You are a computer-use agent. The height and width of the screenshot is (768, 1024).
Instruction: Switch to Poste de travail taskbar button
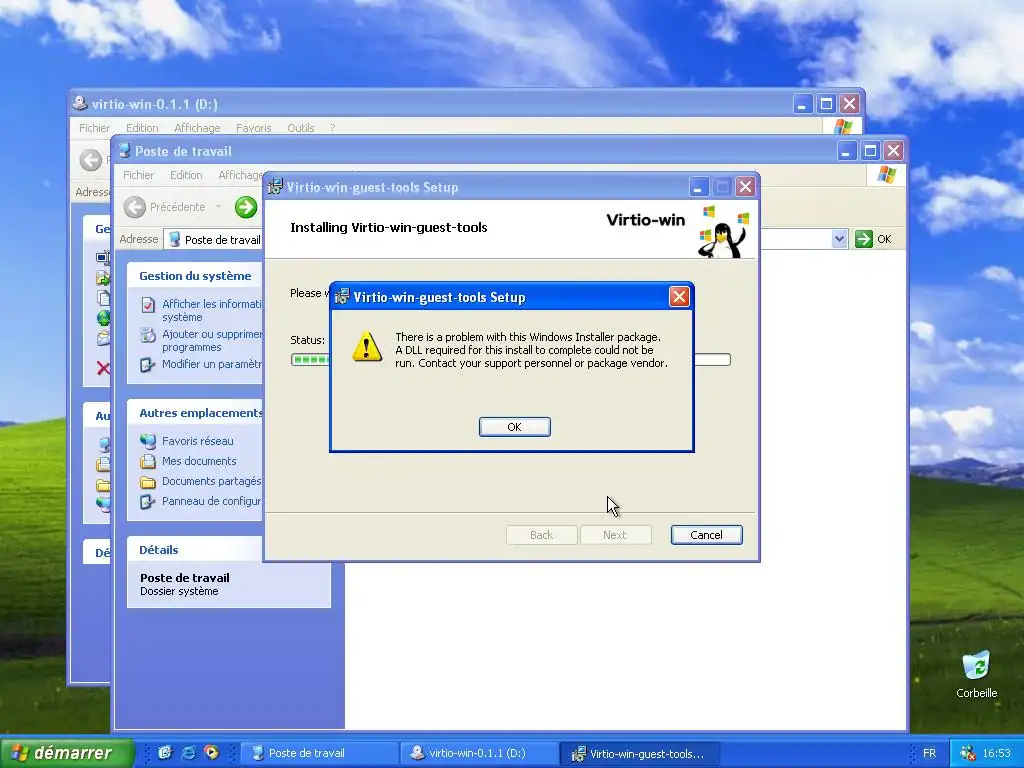(x=319, y=753)
